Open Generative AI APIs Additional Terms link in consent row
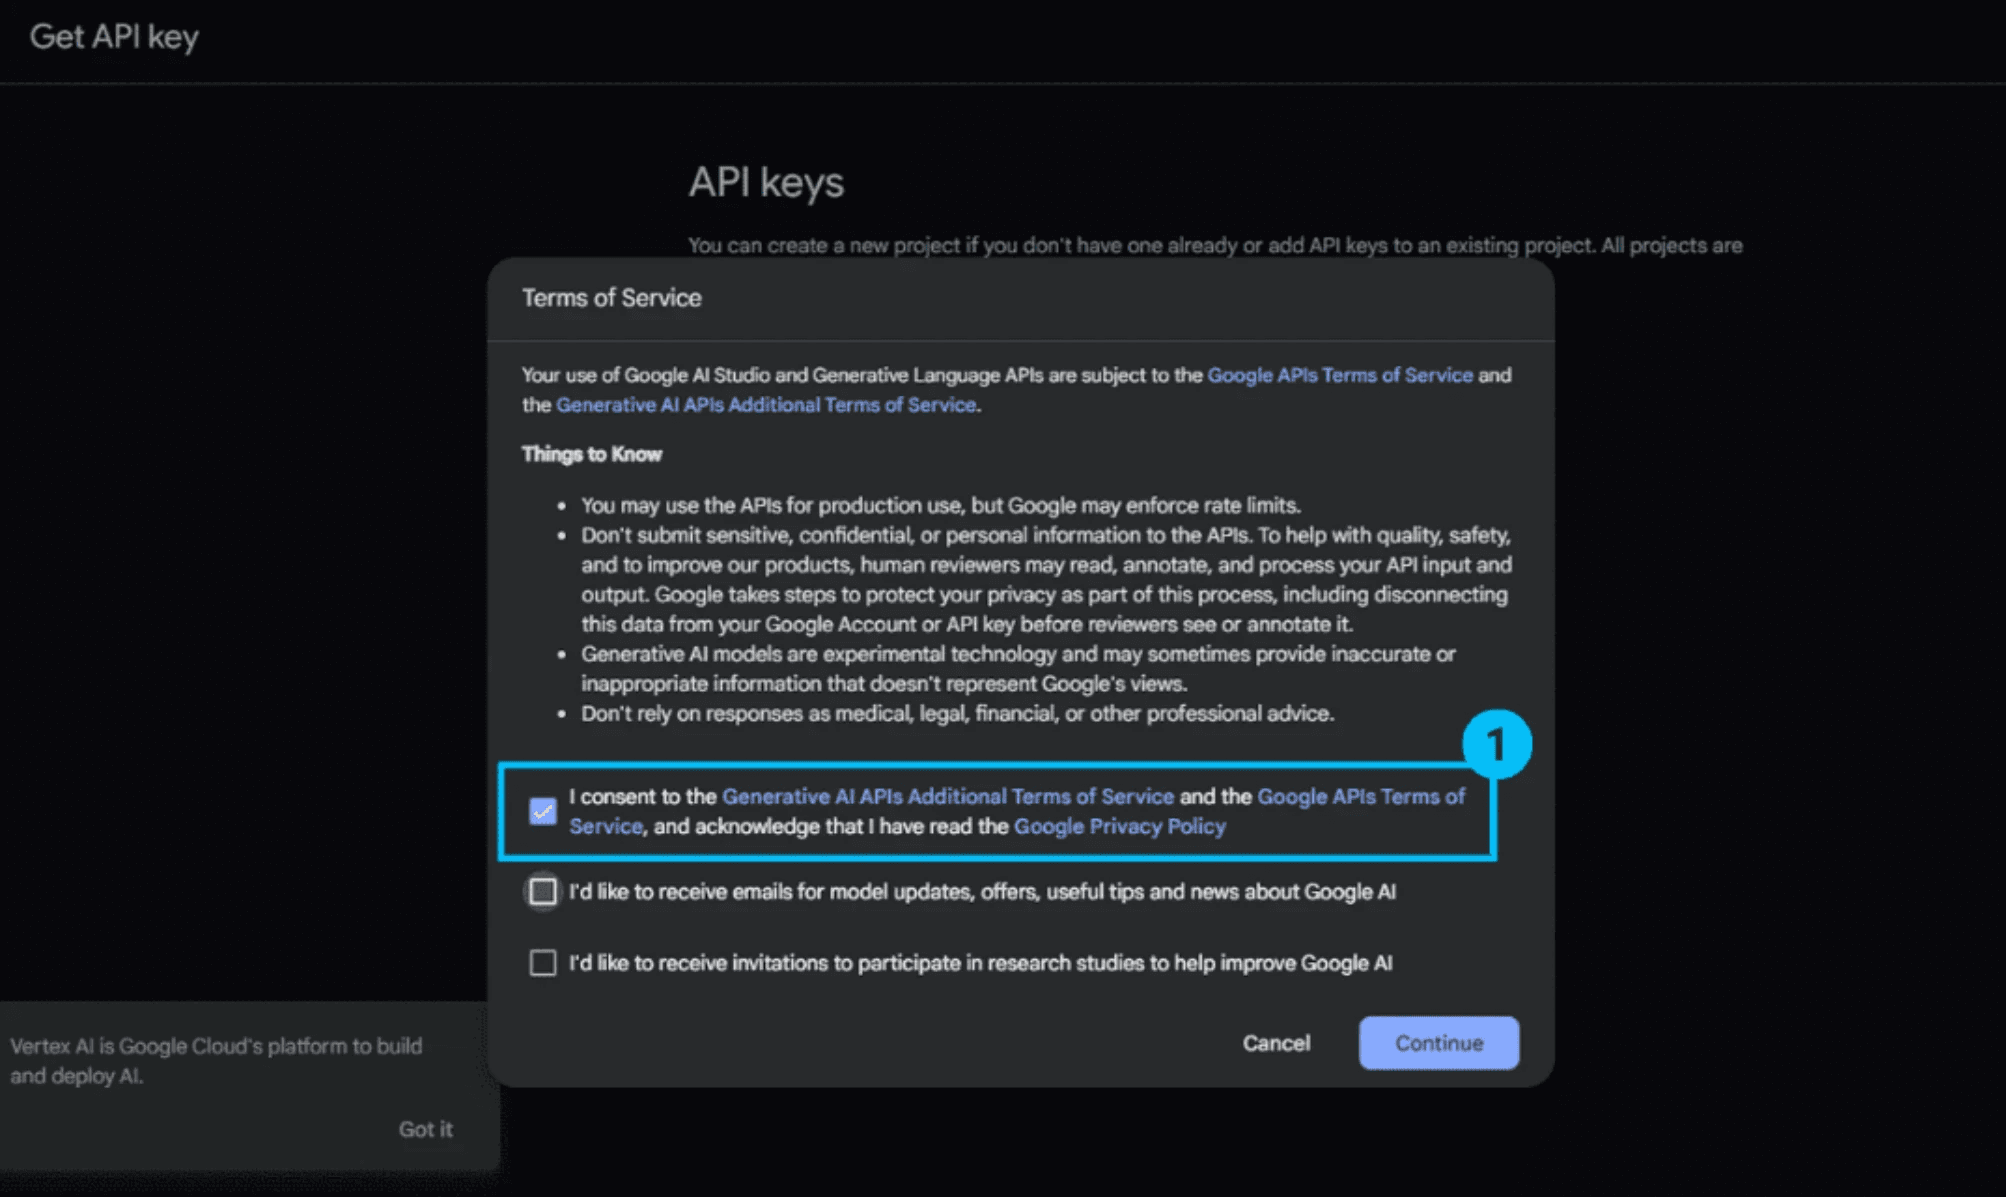This screenshot has height=1197, width=2006. coord(948,797)
